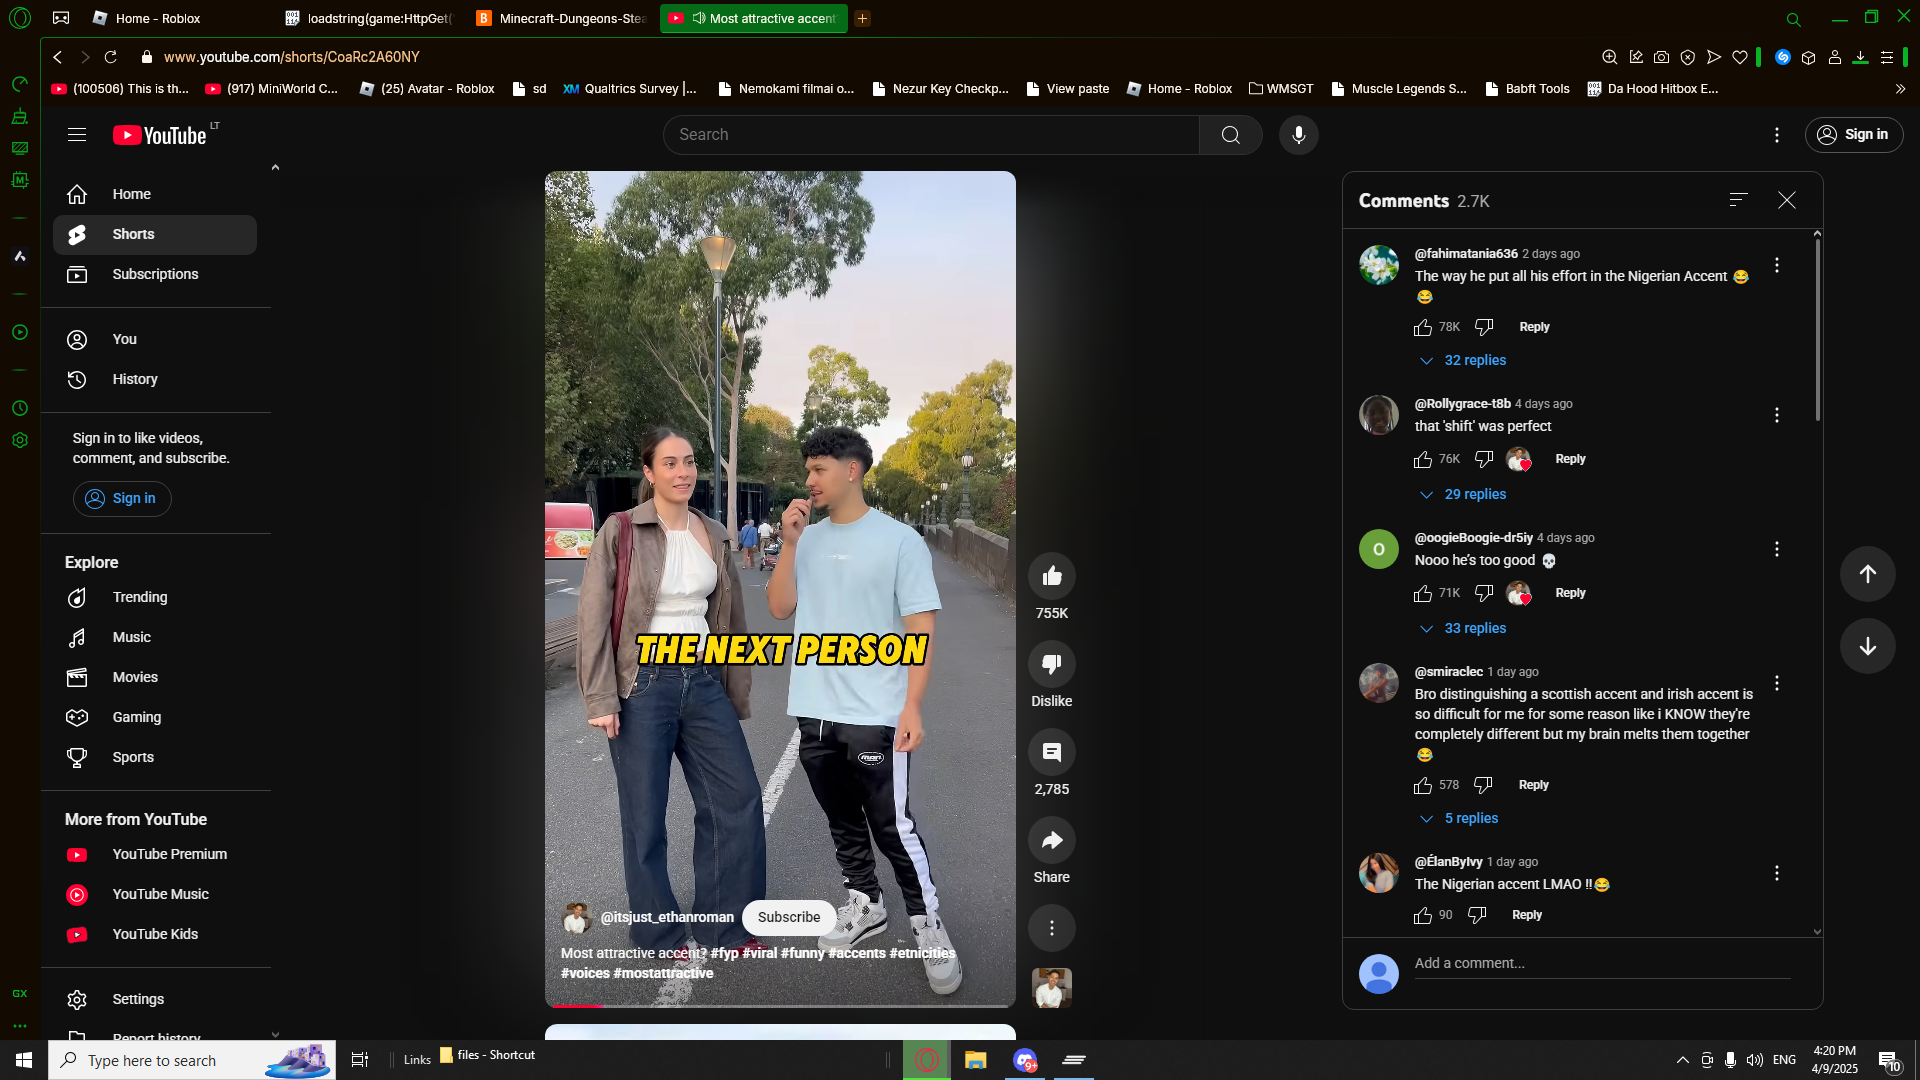Image resolution: width=1920 pixels, height=1080 pixels.
Task: Open more actions menu below Share
Action: (1051, 928)
